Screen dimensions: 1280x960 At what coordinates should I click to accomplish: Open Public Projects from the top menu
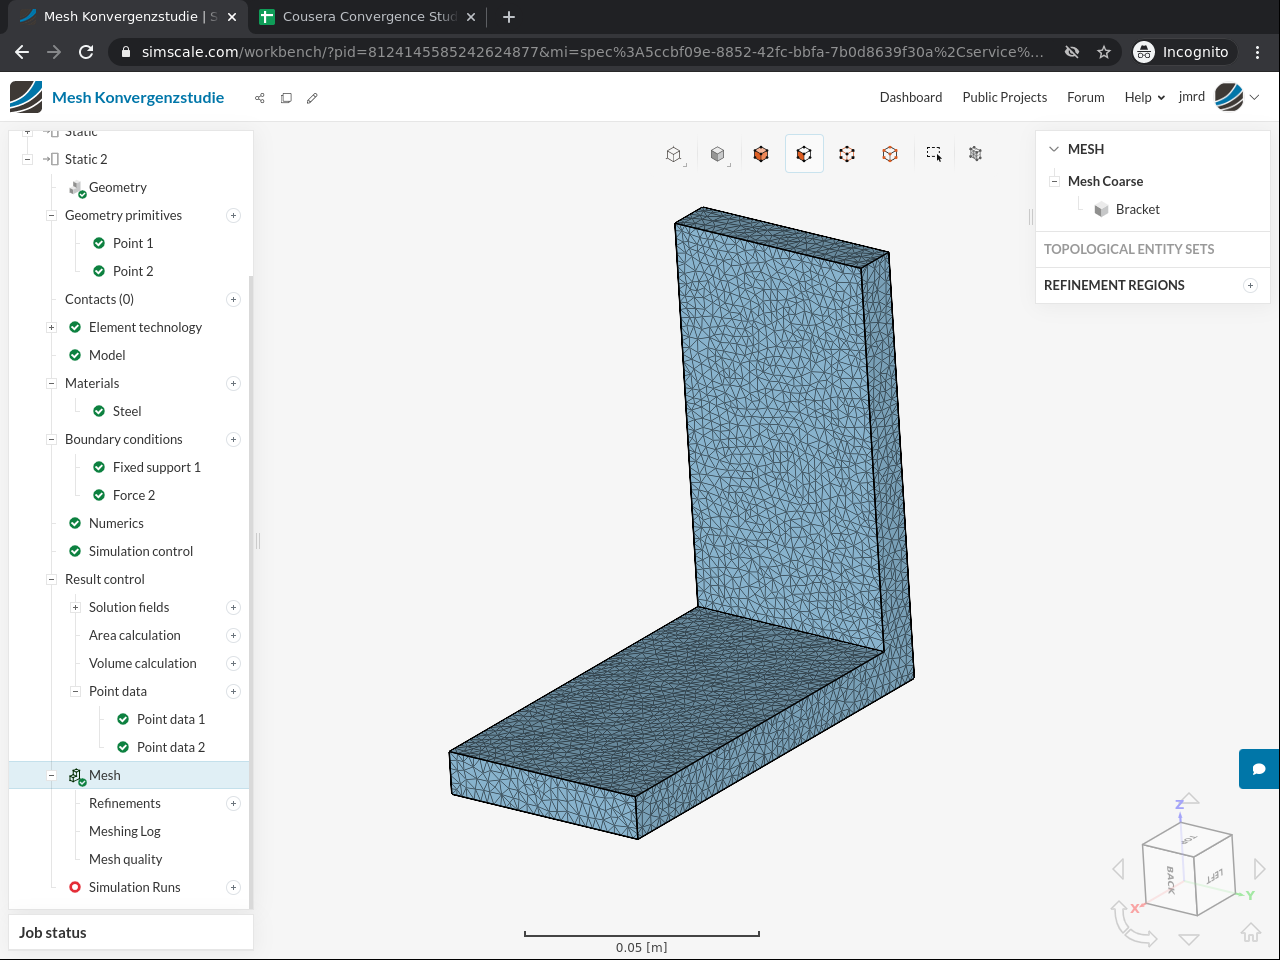click(x=1004, y=97)
